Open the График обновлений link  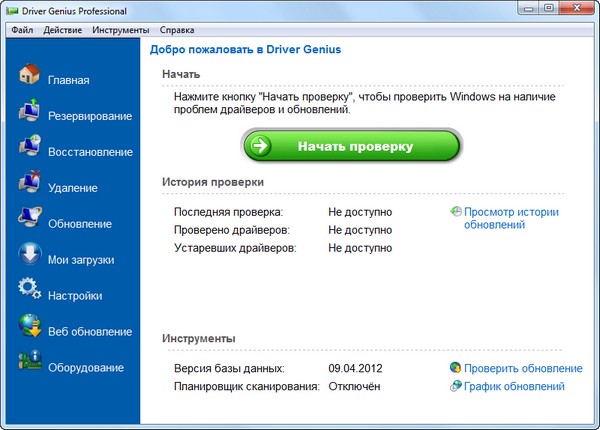[514, 386]
